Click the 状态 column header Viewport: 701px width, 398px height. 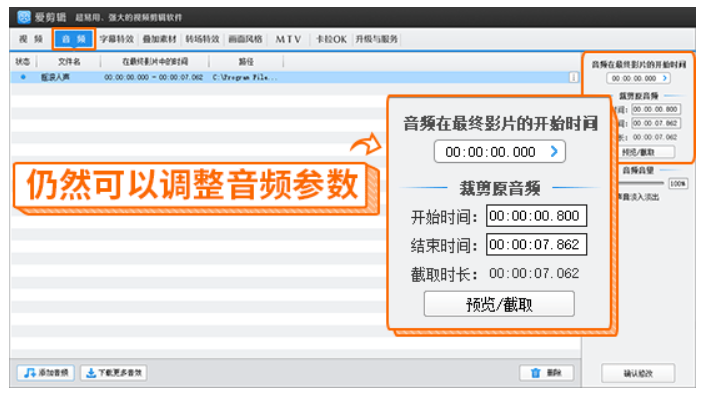23,62
